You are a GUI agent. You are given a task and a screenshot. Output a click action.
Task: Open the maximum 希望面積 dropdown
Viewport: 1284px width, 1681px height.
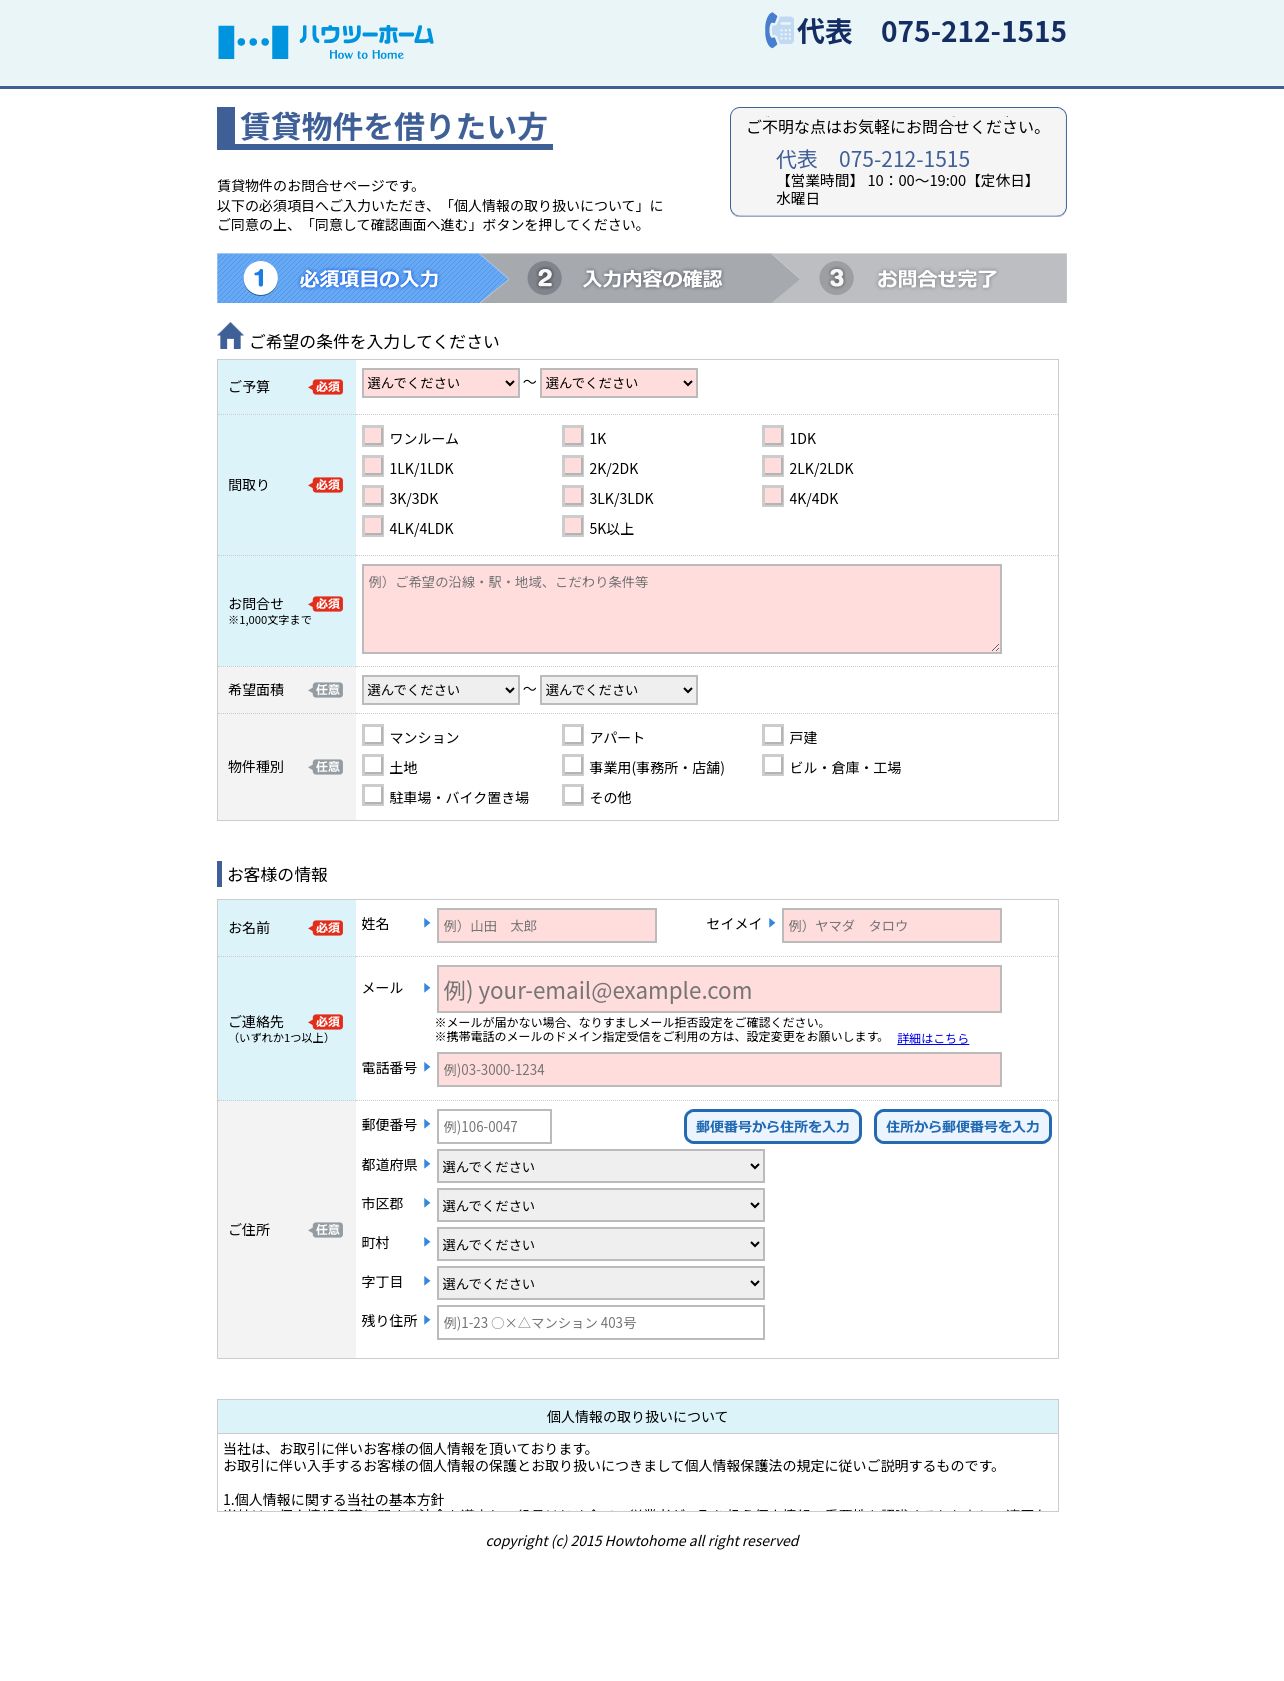pos(618,690)
